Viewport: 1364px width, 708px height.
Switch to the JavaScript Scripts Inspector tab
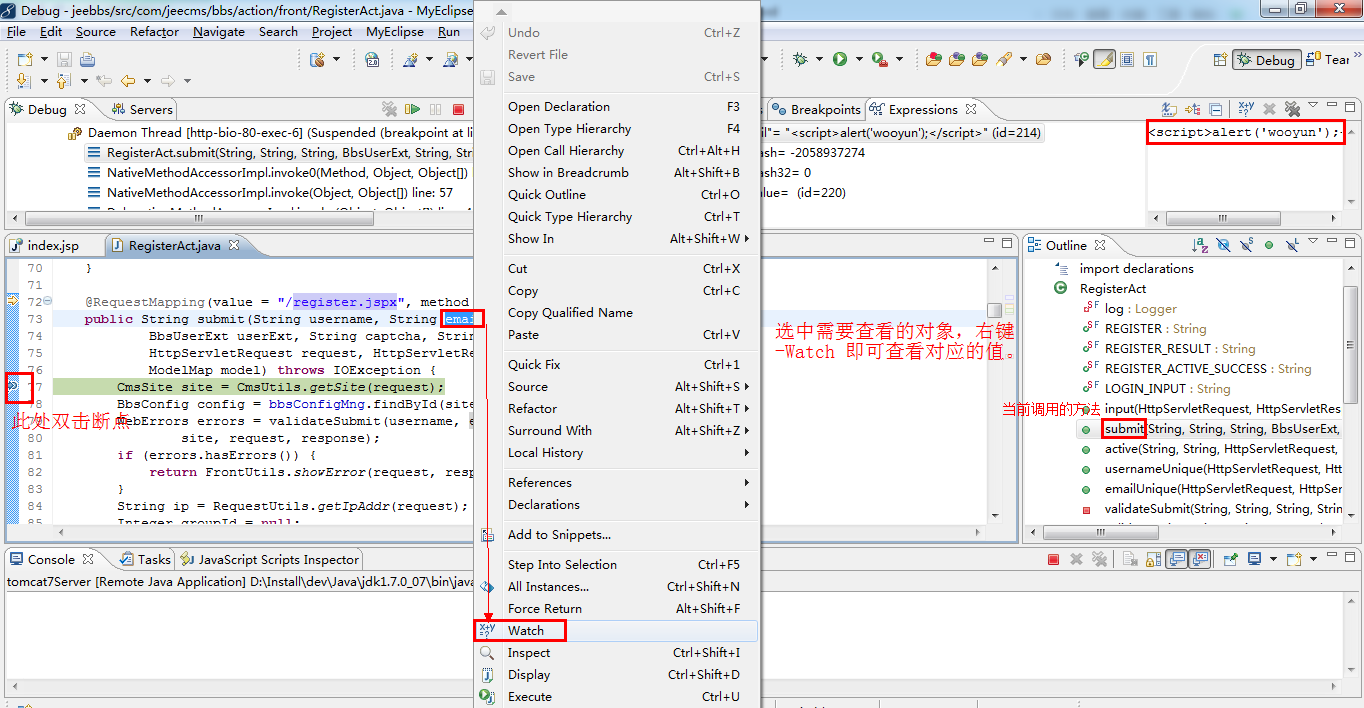[x=269, y=559]
